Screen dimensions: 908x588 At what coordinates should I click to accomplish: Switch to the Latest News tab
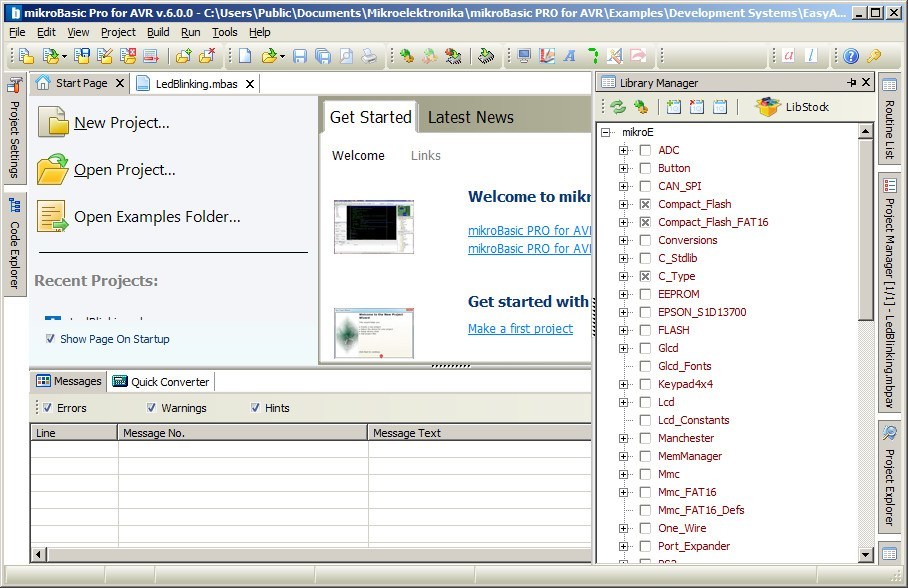coord(471,117)
